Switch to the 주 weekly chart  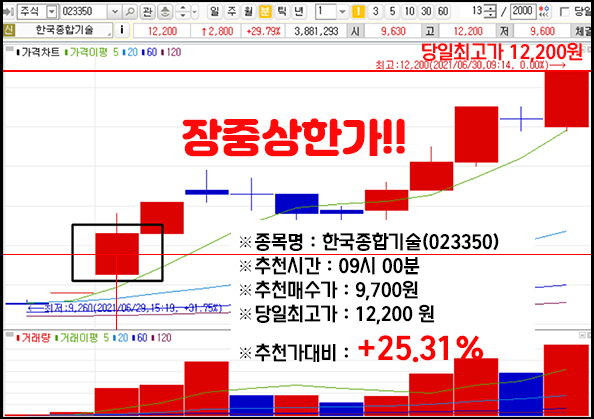point(231,12)
